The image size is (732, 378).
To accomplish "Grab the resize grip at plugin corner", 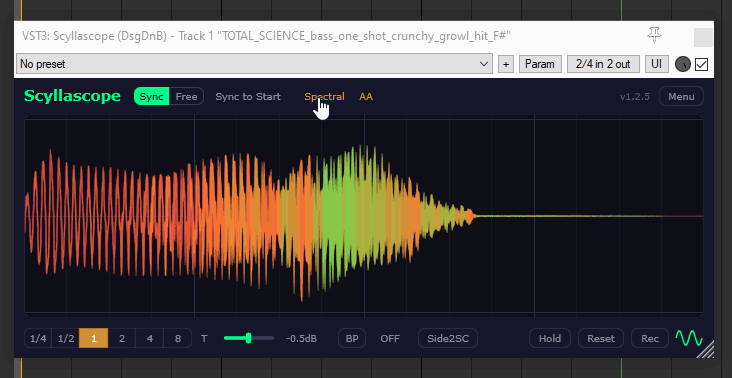I will [x=705, y=350].
